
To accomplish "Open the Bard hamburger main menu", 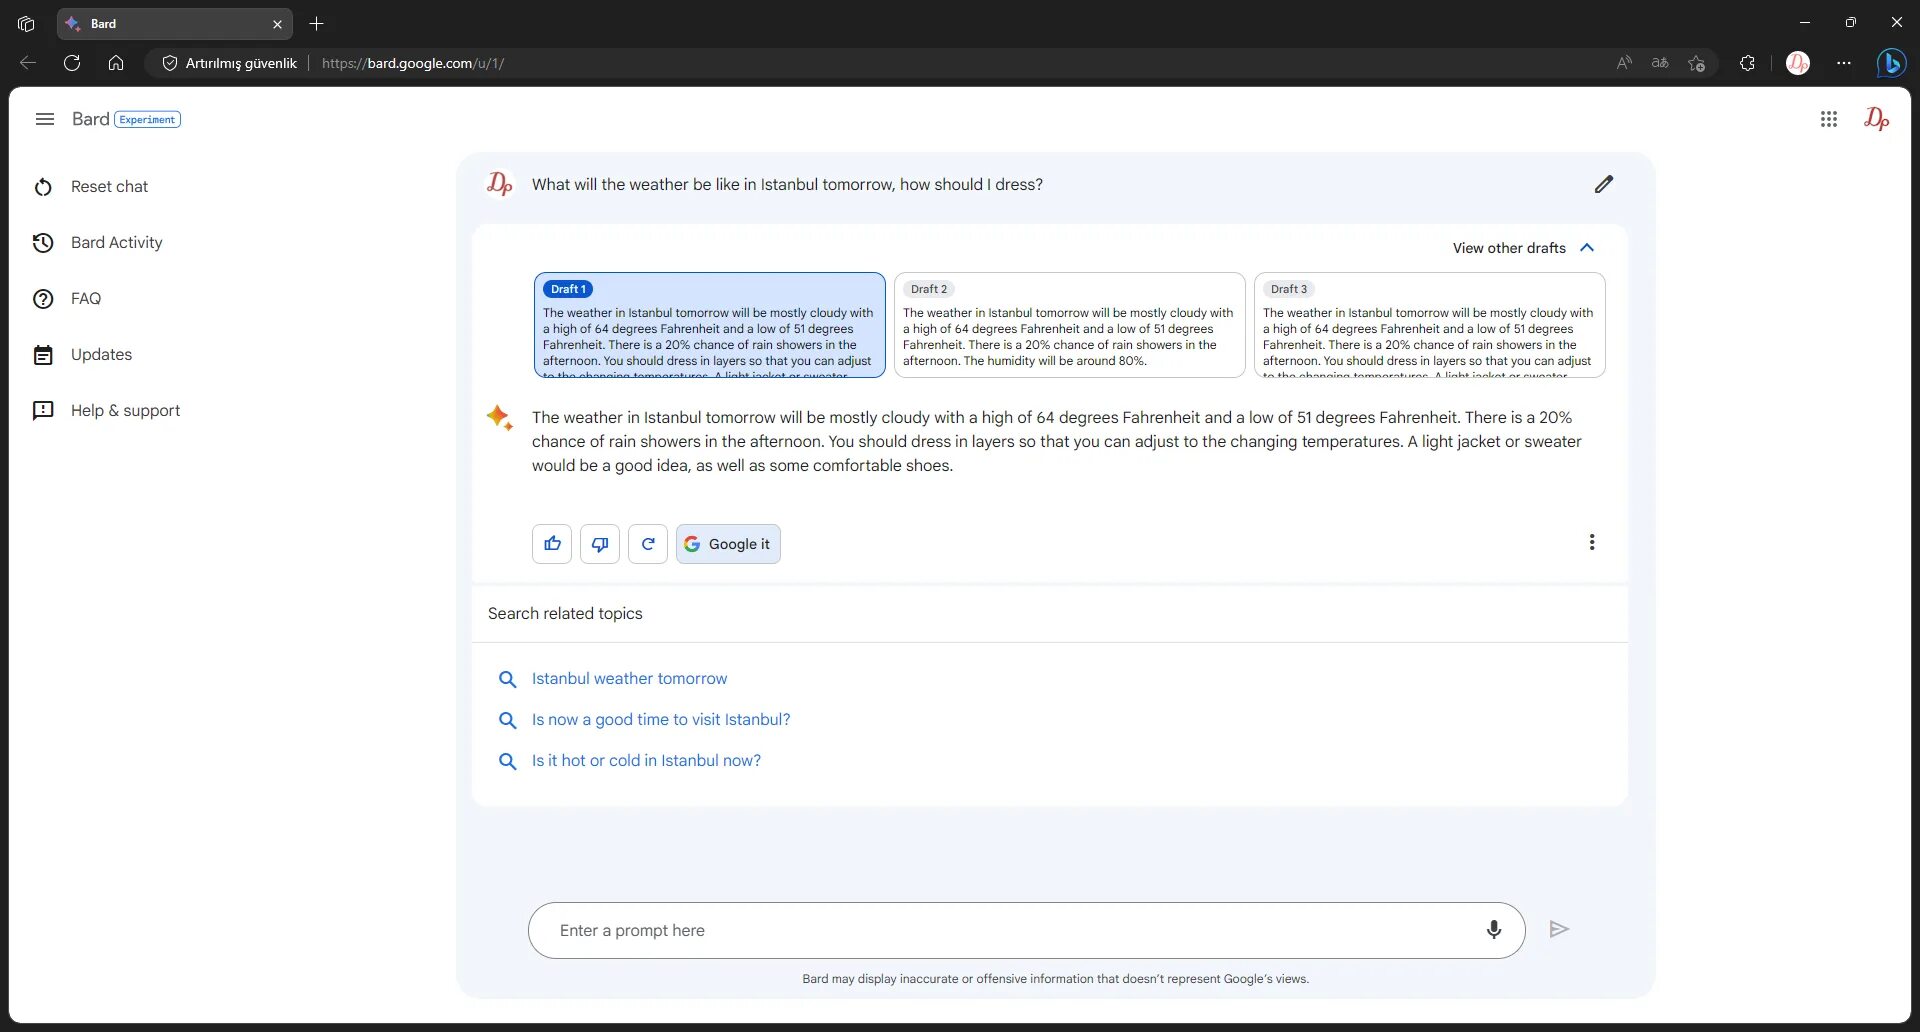I will pyautogui.click(x=44, y=119).
